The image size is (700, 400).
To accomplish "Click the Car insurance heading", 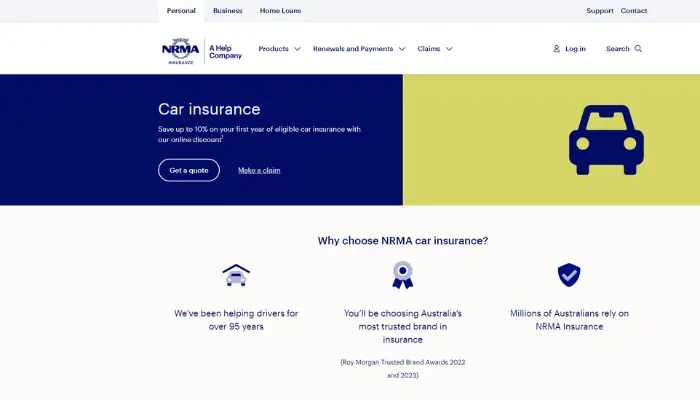I will 209,109.
